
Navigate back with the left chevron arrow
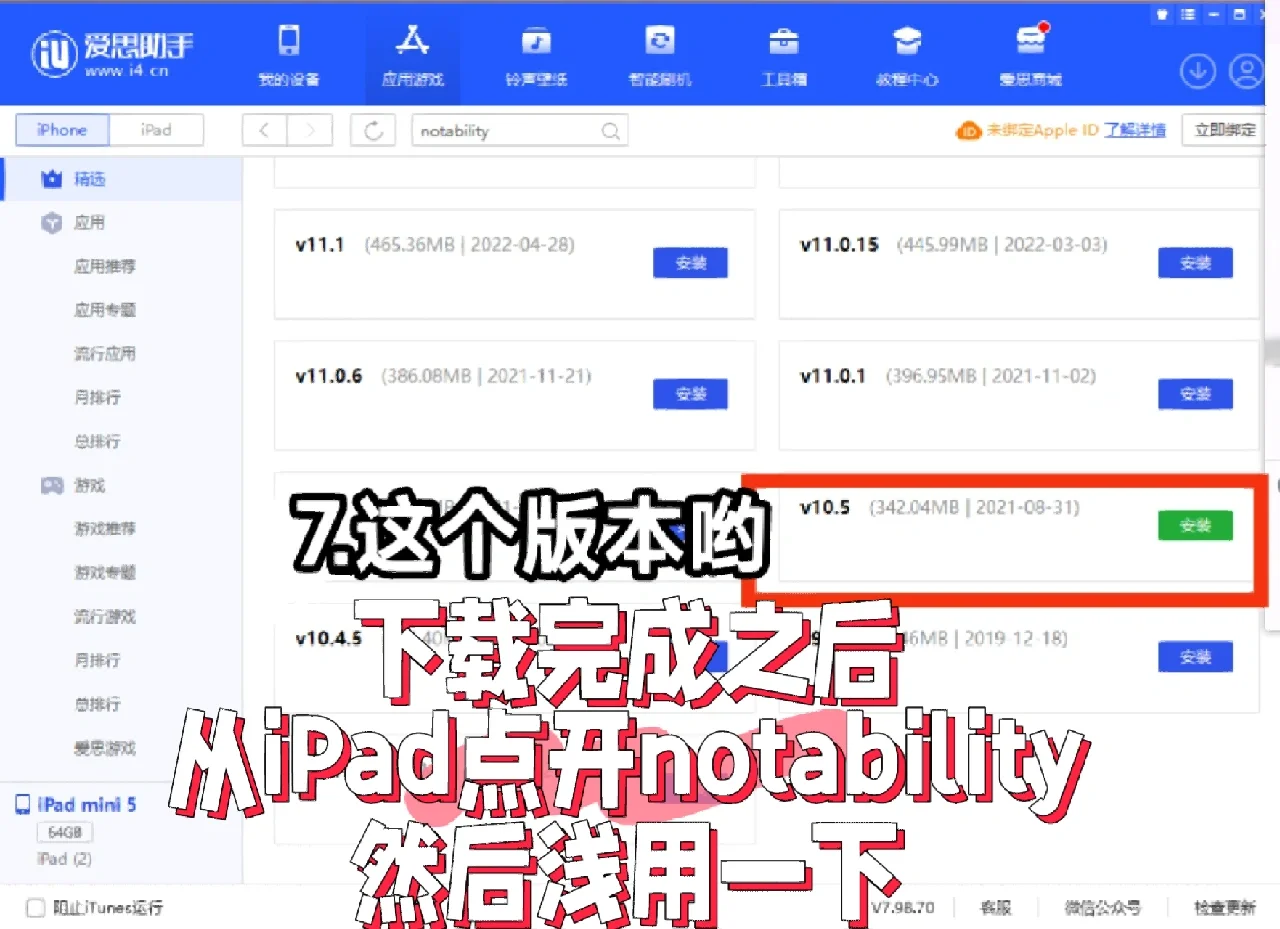pyautogui.click(x=263, y=129)
